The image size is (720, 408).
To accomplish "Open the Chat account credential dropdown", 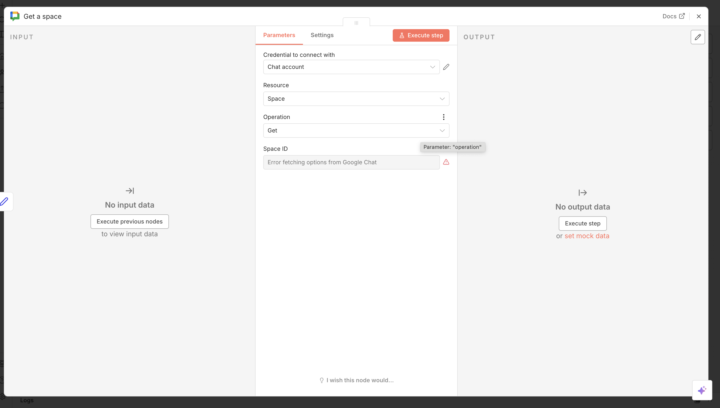I will [351, 67].
